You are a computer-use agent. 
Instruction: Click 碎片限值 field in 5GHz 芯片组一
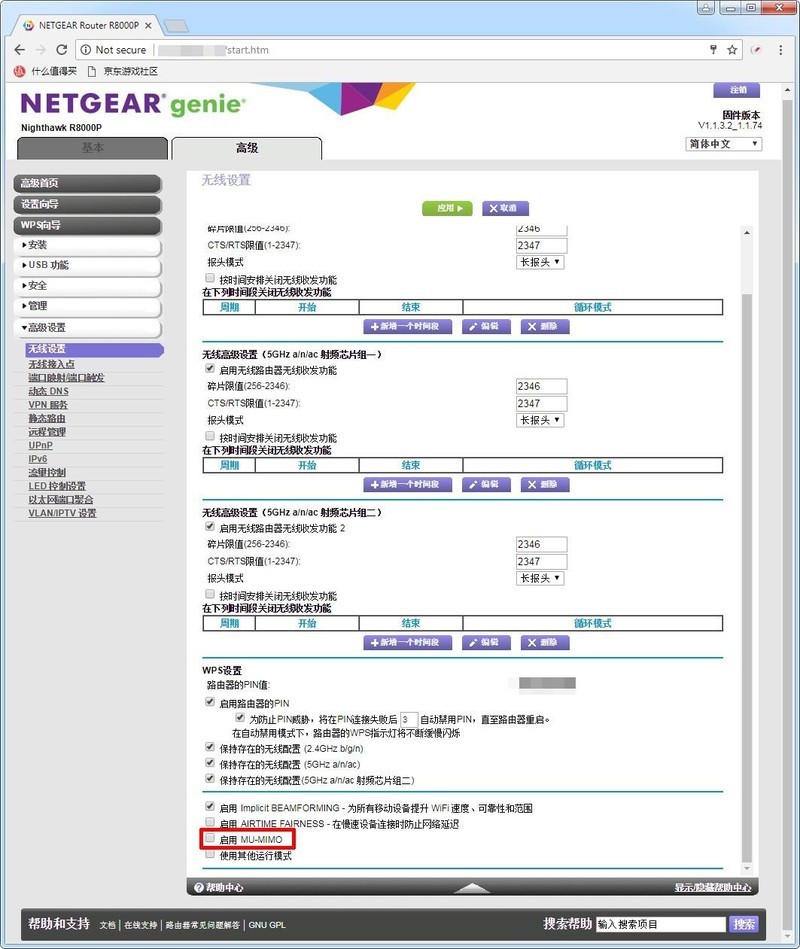click(x=542, y=386)
